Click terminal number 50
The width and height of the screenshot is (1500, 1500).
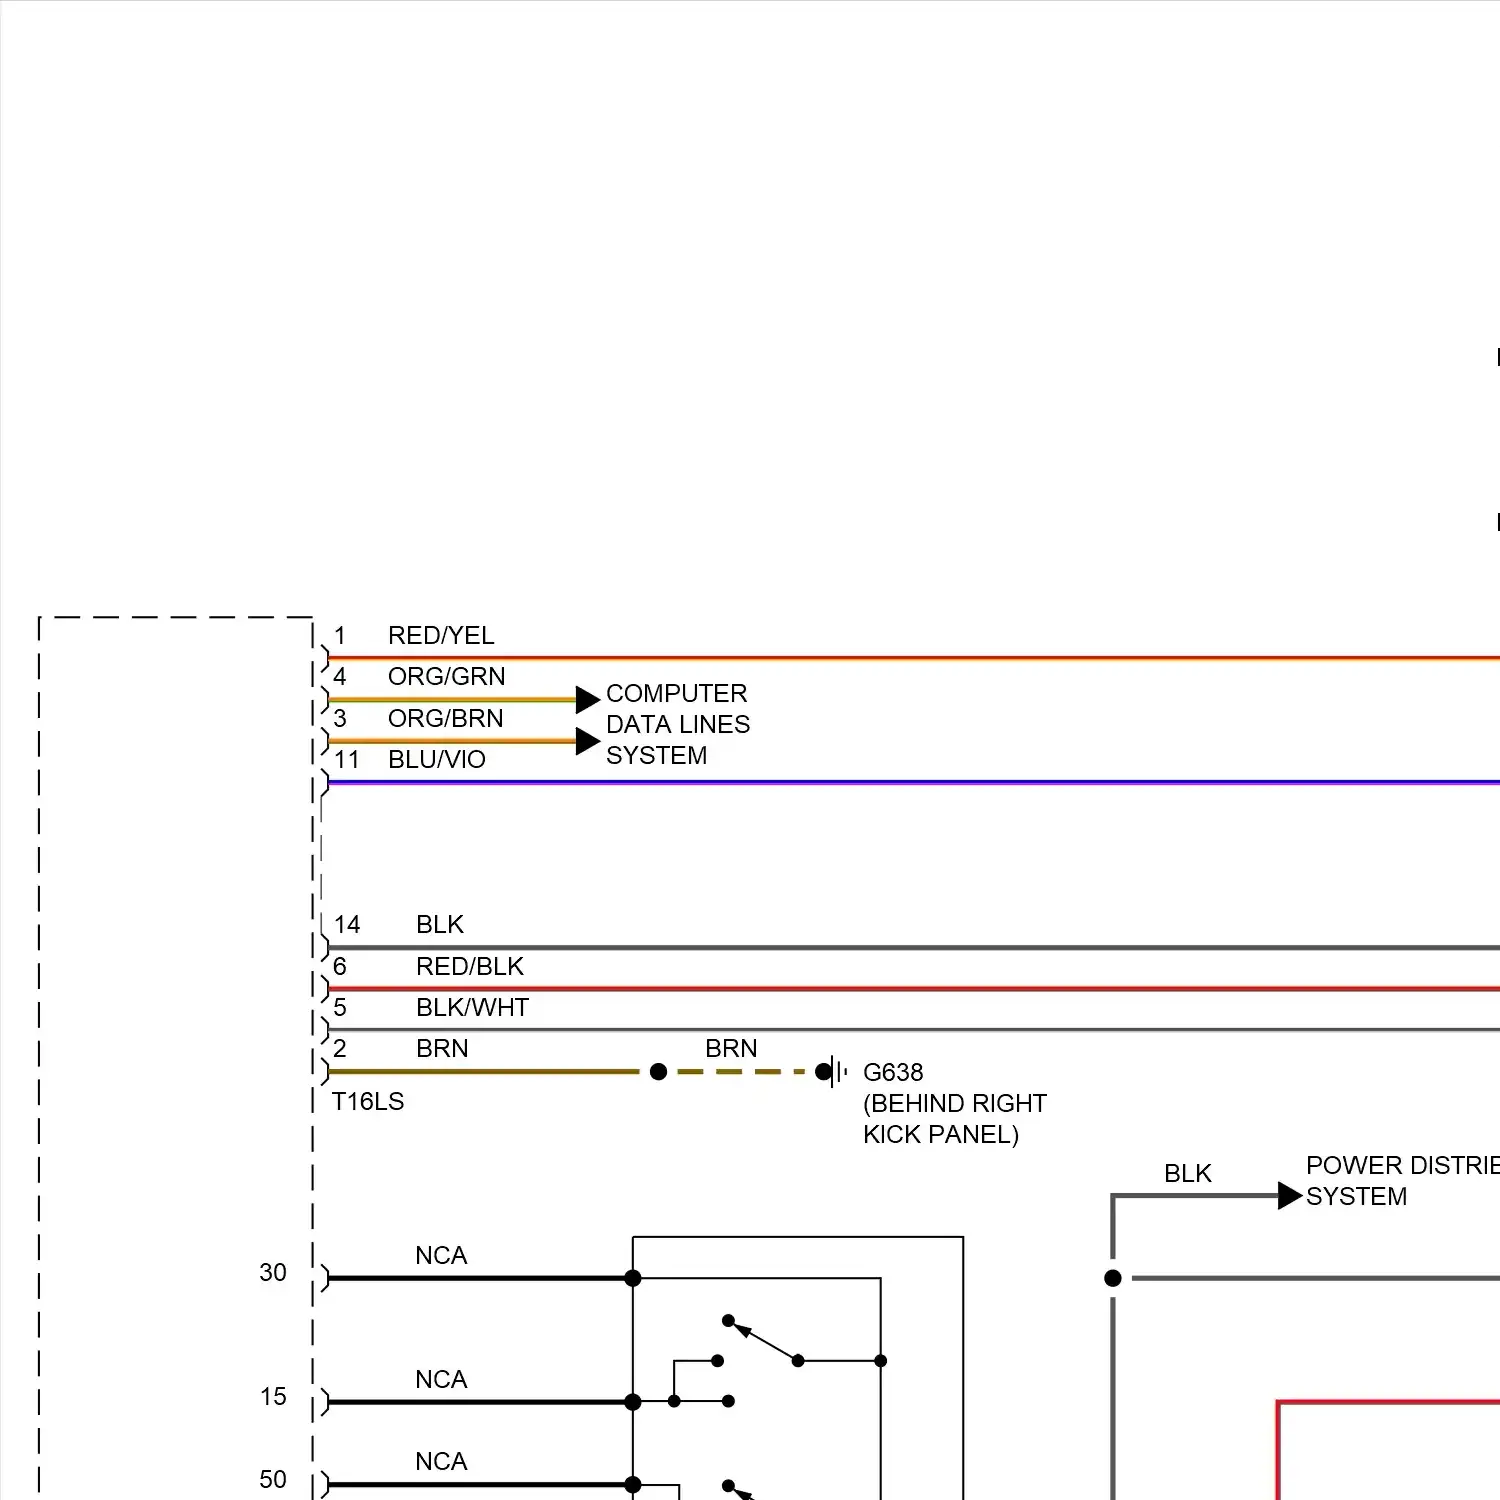tap(273, 1480)
